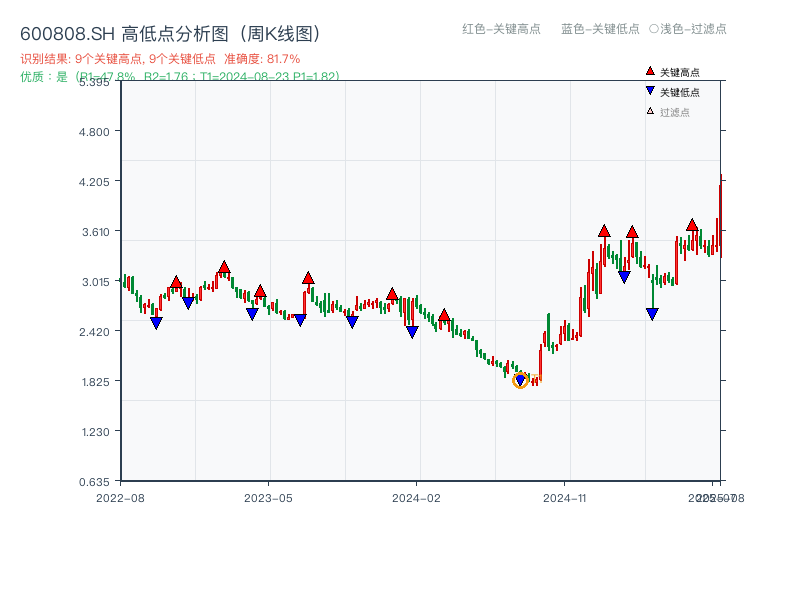Click the leftmost red key-high marker
Screen dimensions: 800x600
(176, 283)
